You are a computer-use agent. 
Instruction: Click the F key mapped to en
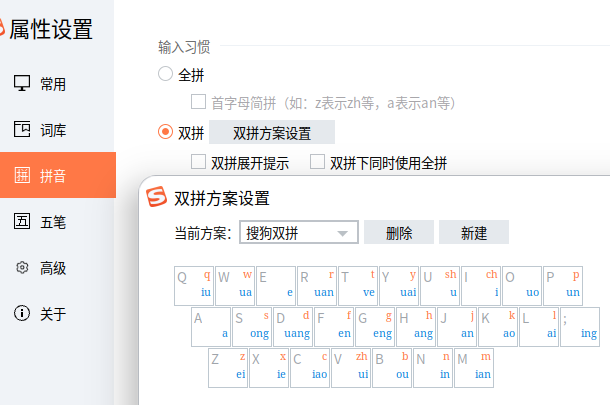[334, 327]
